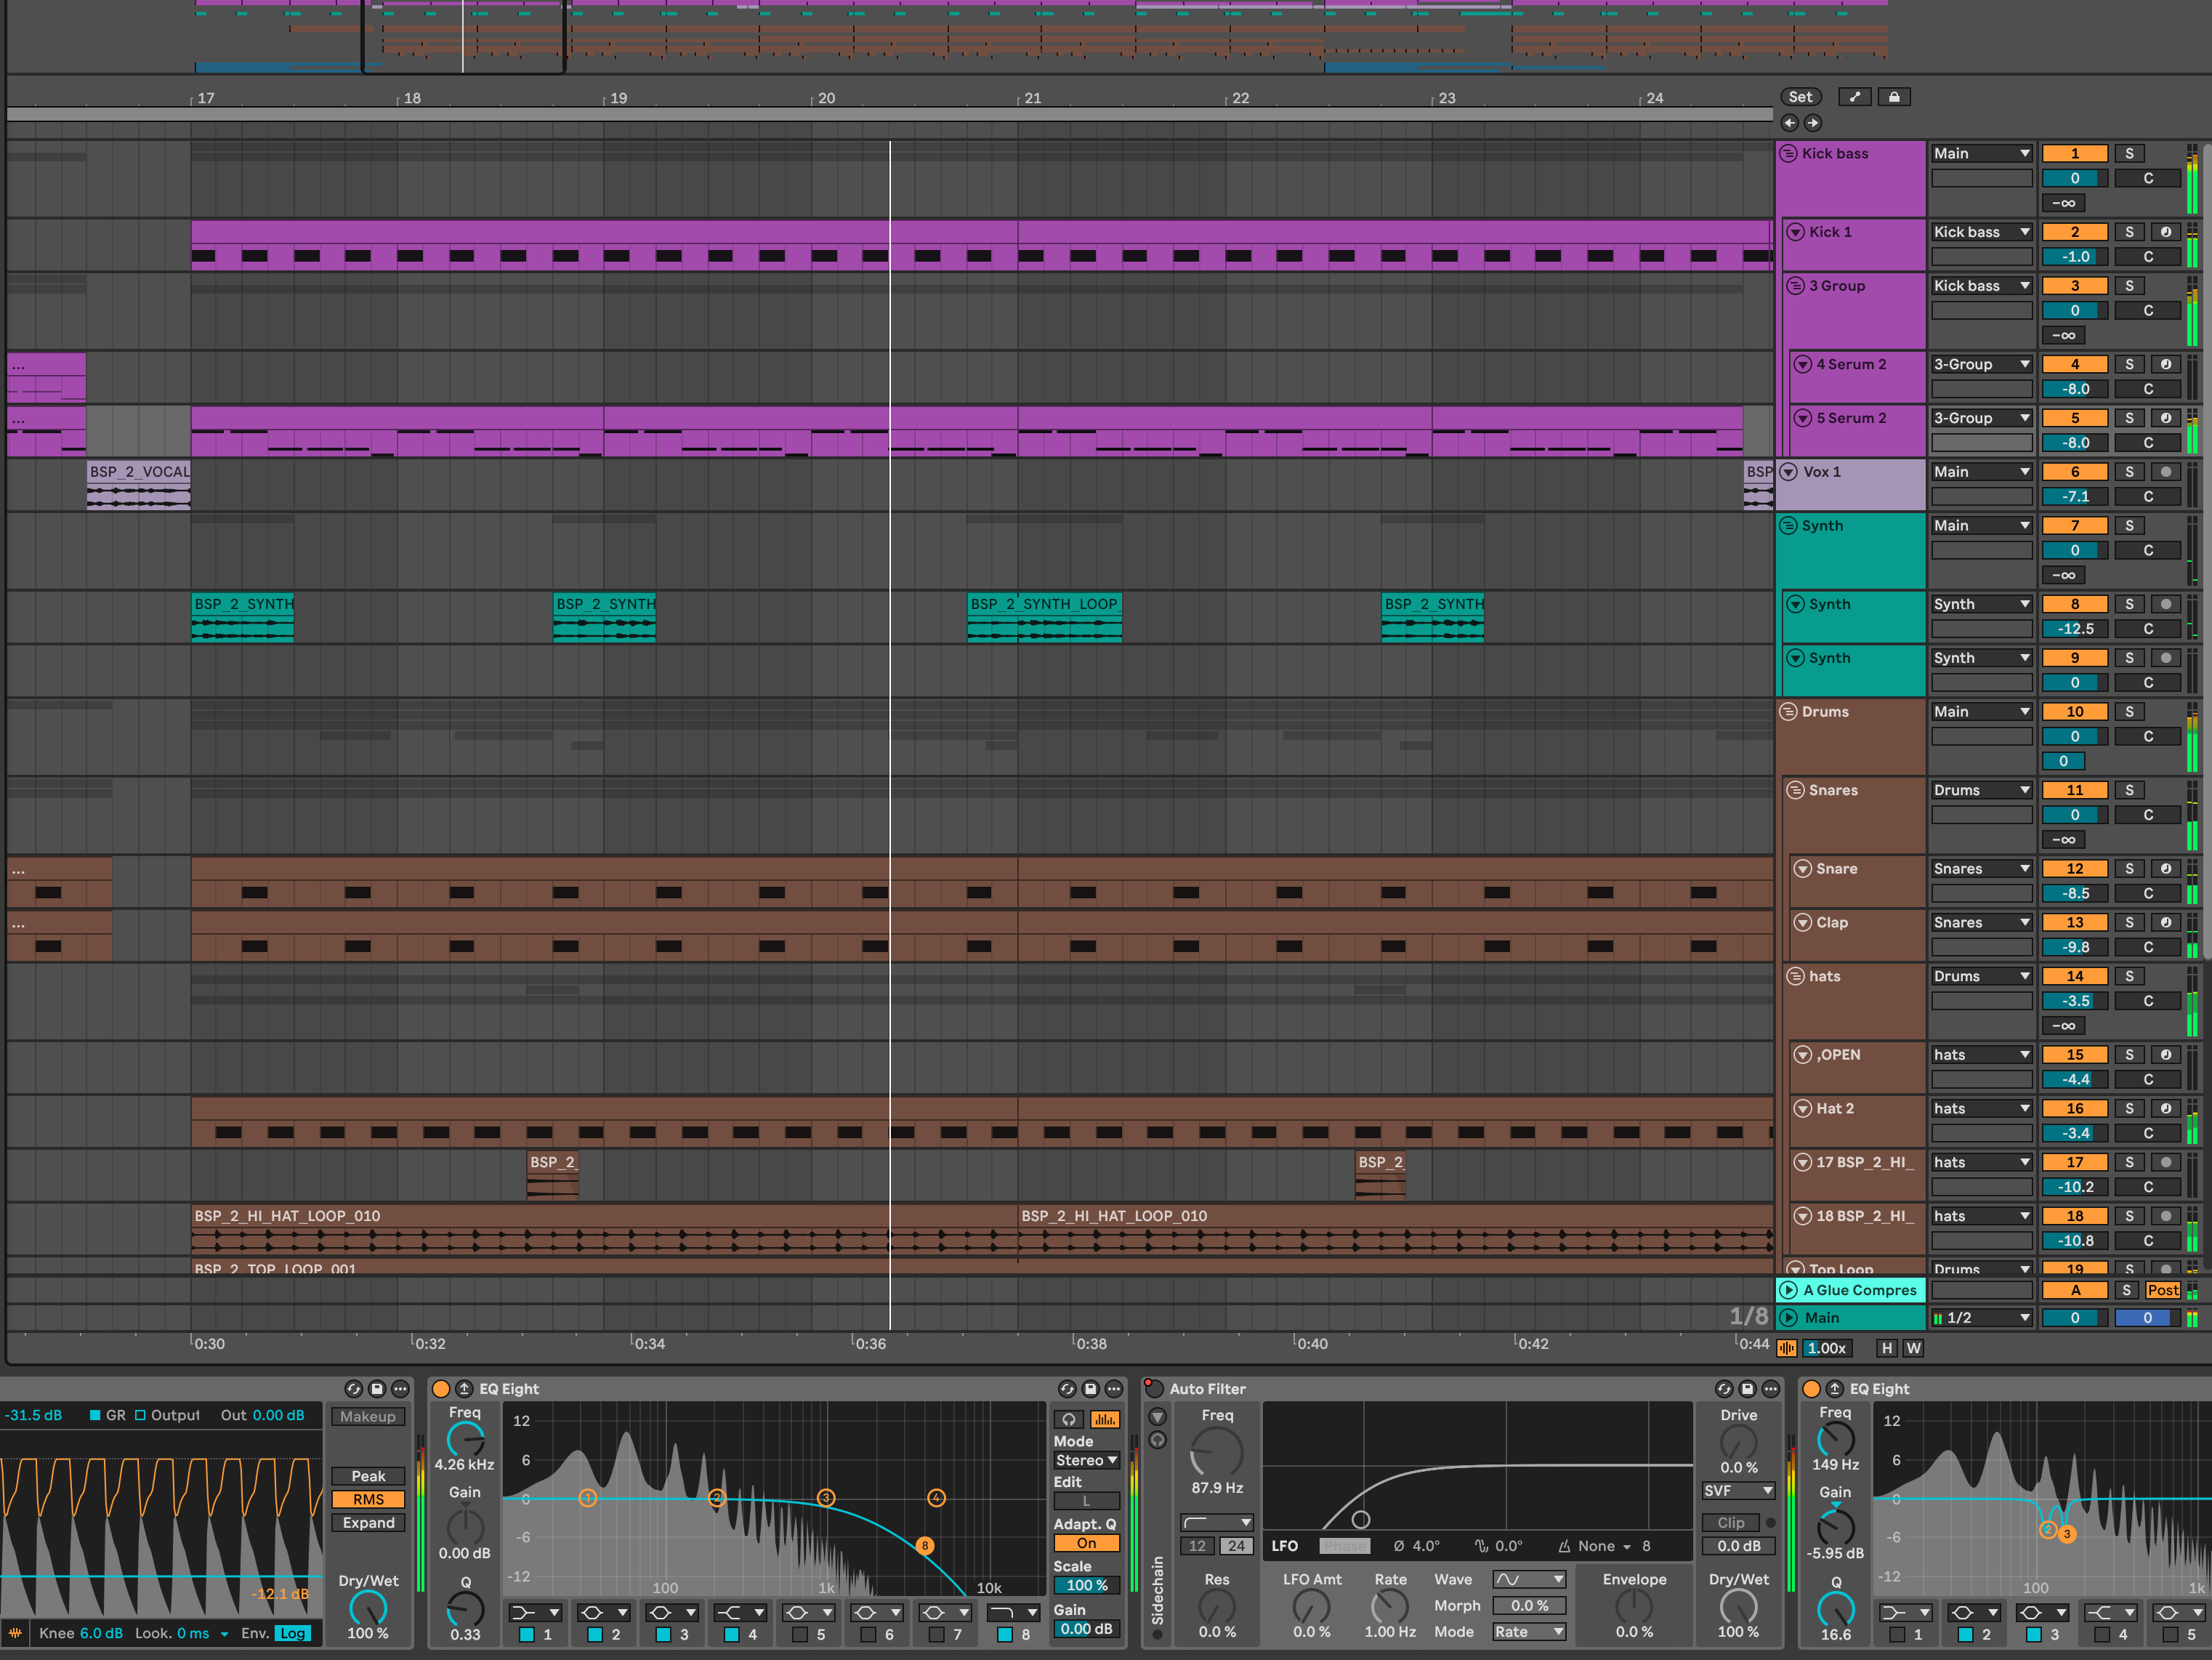This screenshot has width=2212, height=1660.
Task: Open band 1 filter type dropdown first EQ
Action: coord(536,1613)
